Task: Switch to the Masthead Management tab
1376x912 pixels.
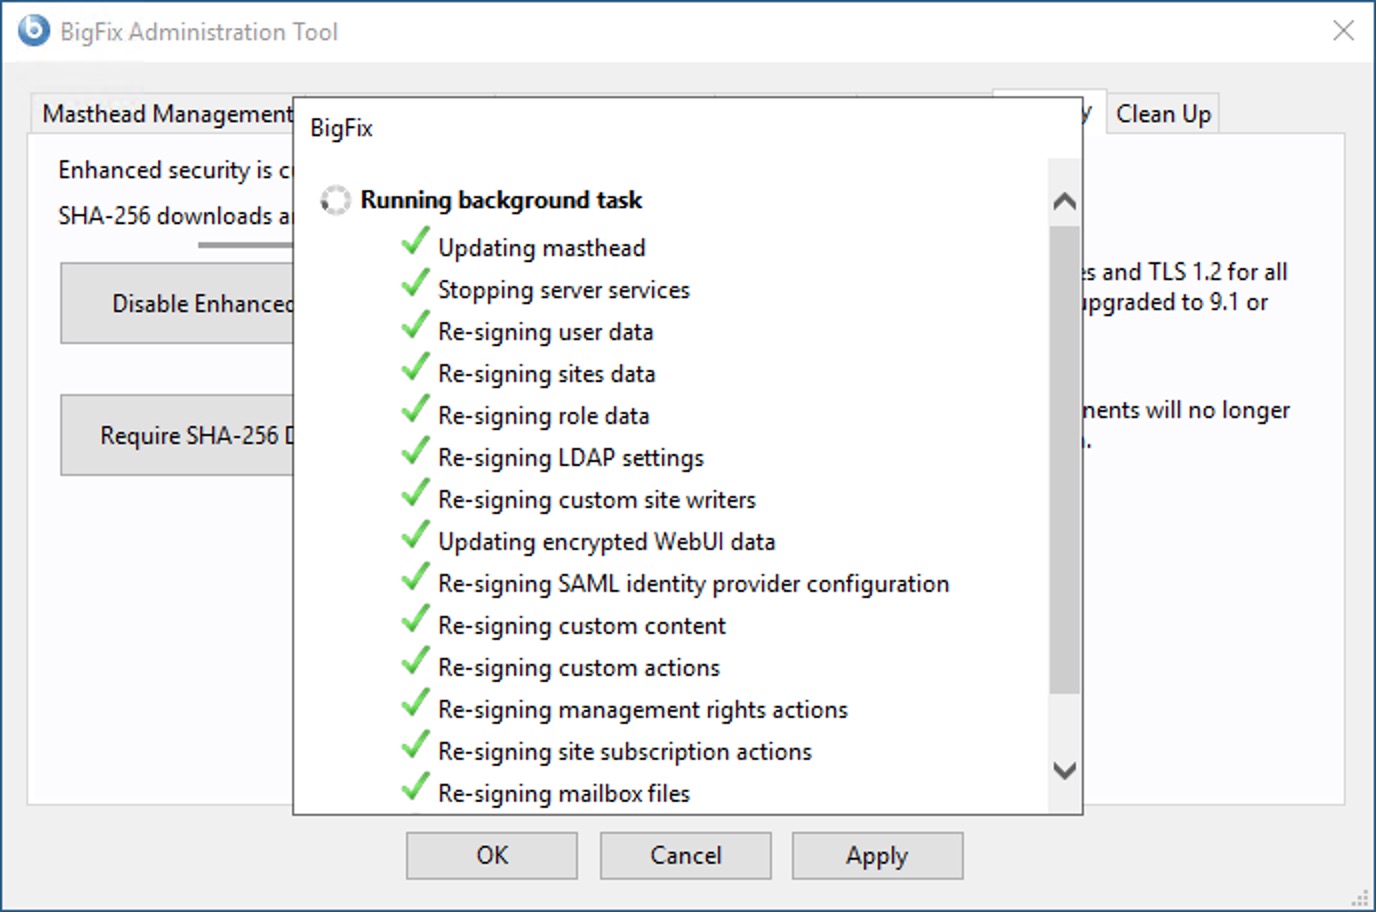Action: [x=167, y=114]
